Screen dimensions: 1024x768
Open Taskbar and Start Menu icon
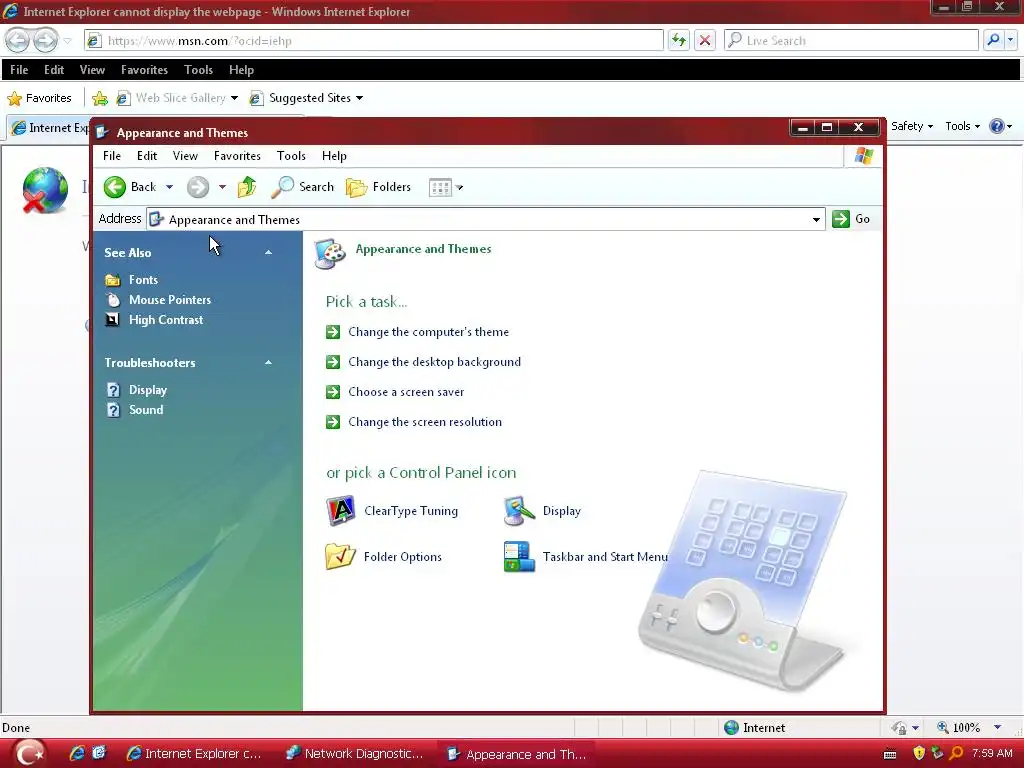click(x=519, y=556)
